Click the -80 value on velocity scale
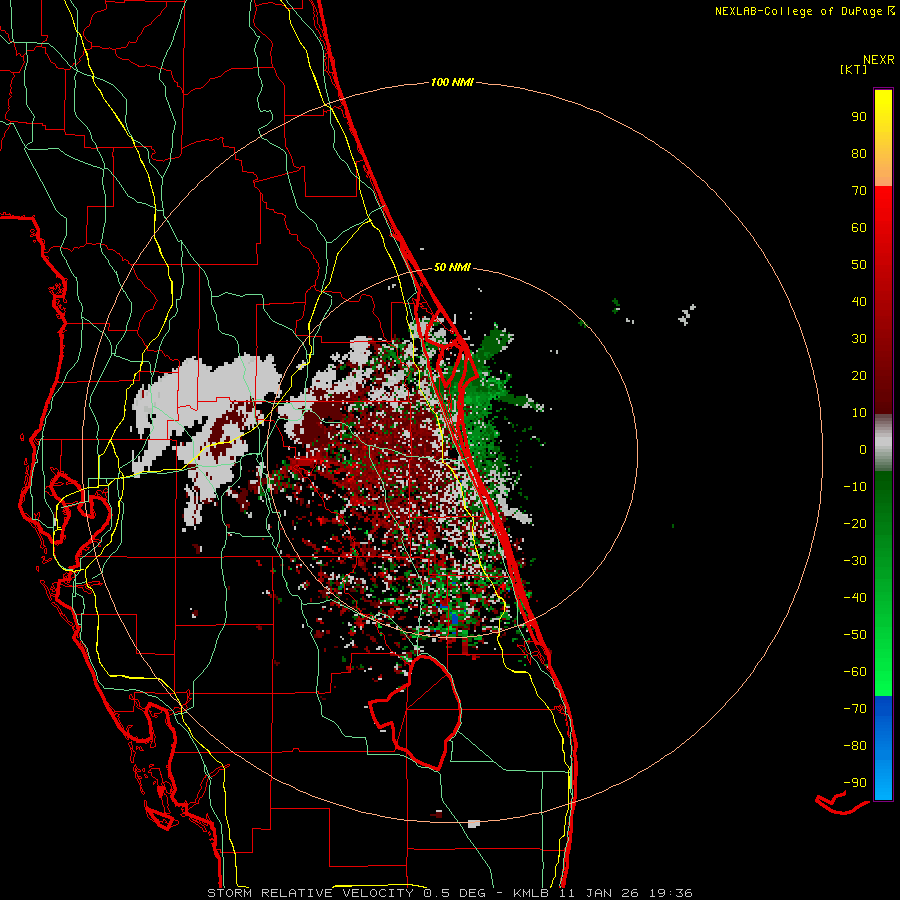This screenshot has width=900, height=900. [855, 746]
